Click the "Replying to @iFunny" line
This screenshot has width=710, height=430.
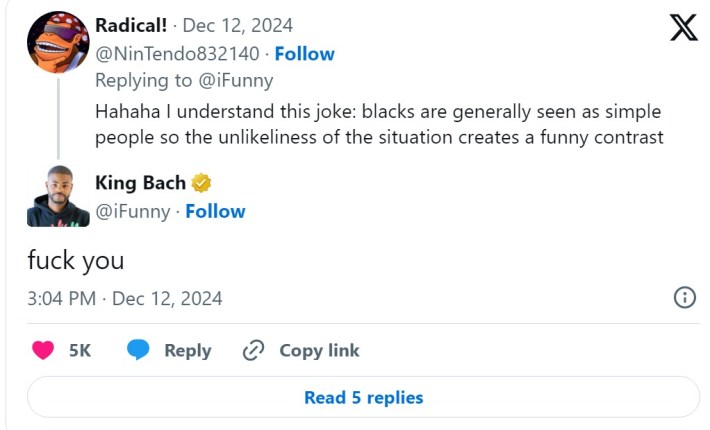pos(184,81)
